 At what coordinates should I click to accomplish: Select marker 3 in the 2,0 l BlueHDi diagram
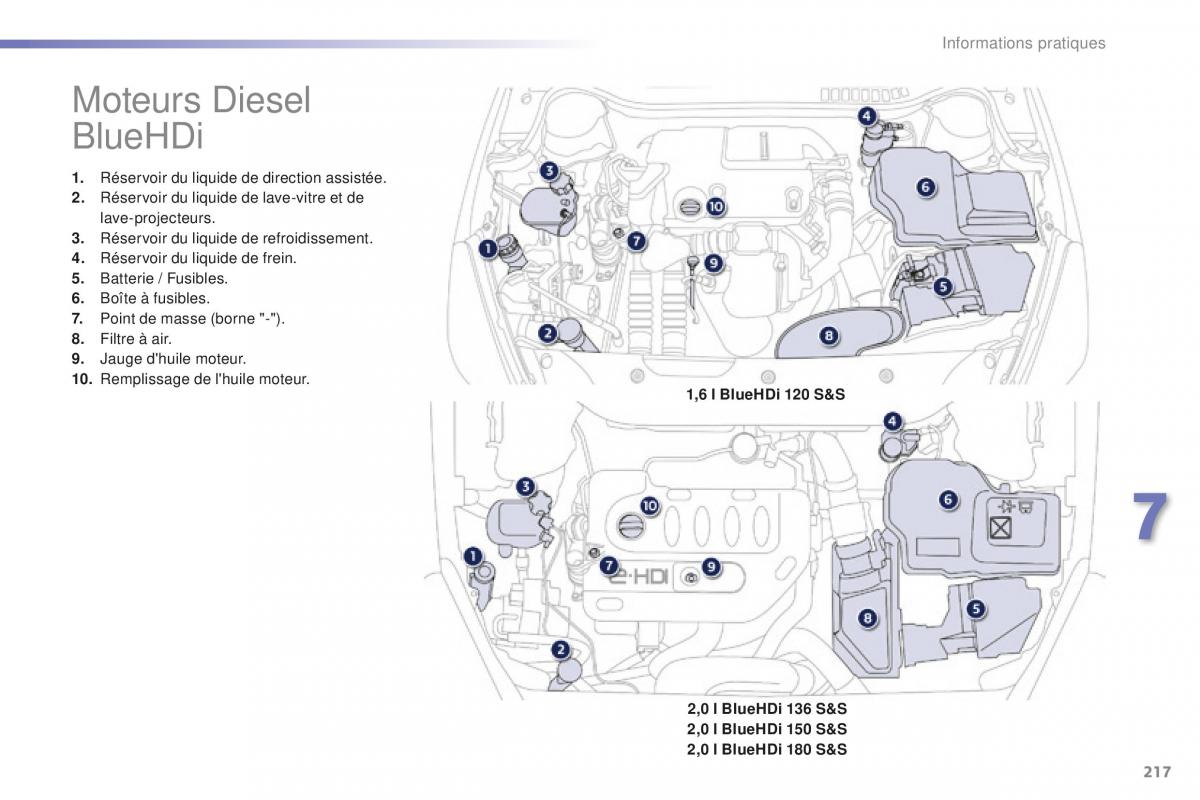tap(526, 486)
